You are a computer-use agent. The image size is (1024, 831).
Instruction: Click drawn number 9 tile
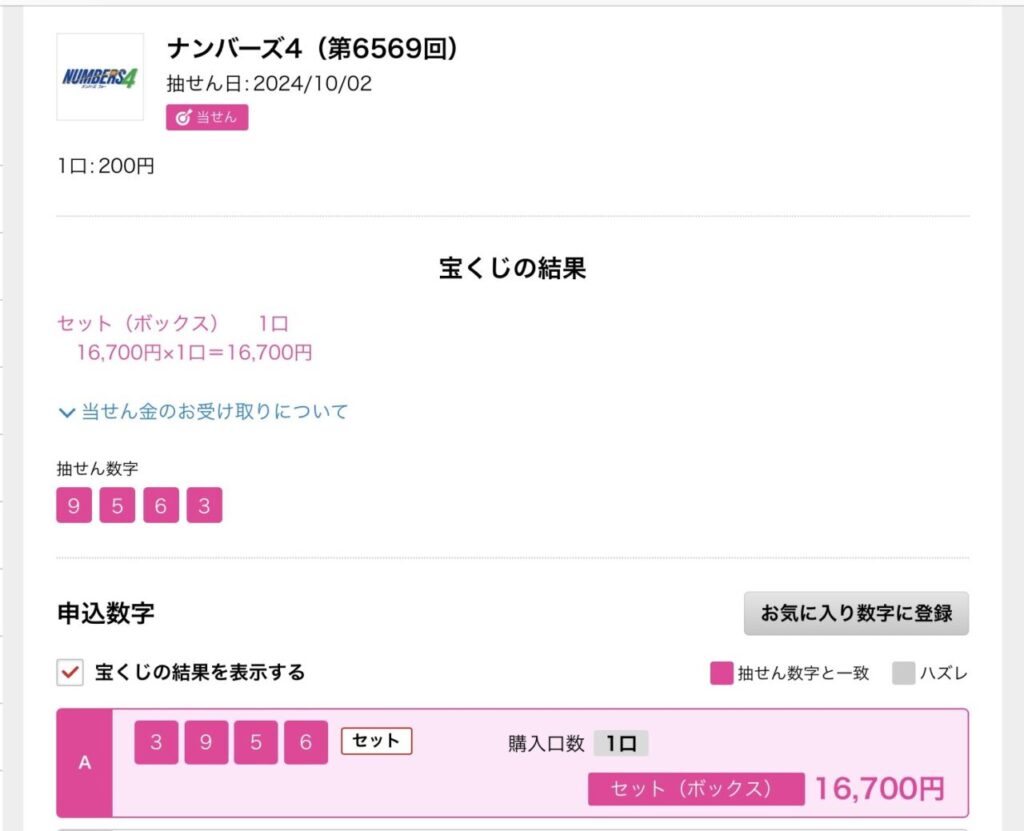74,505
